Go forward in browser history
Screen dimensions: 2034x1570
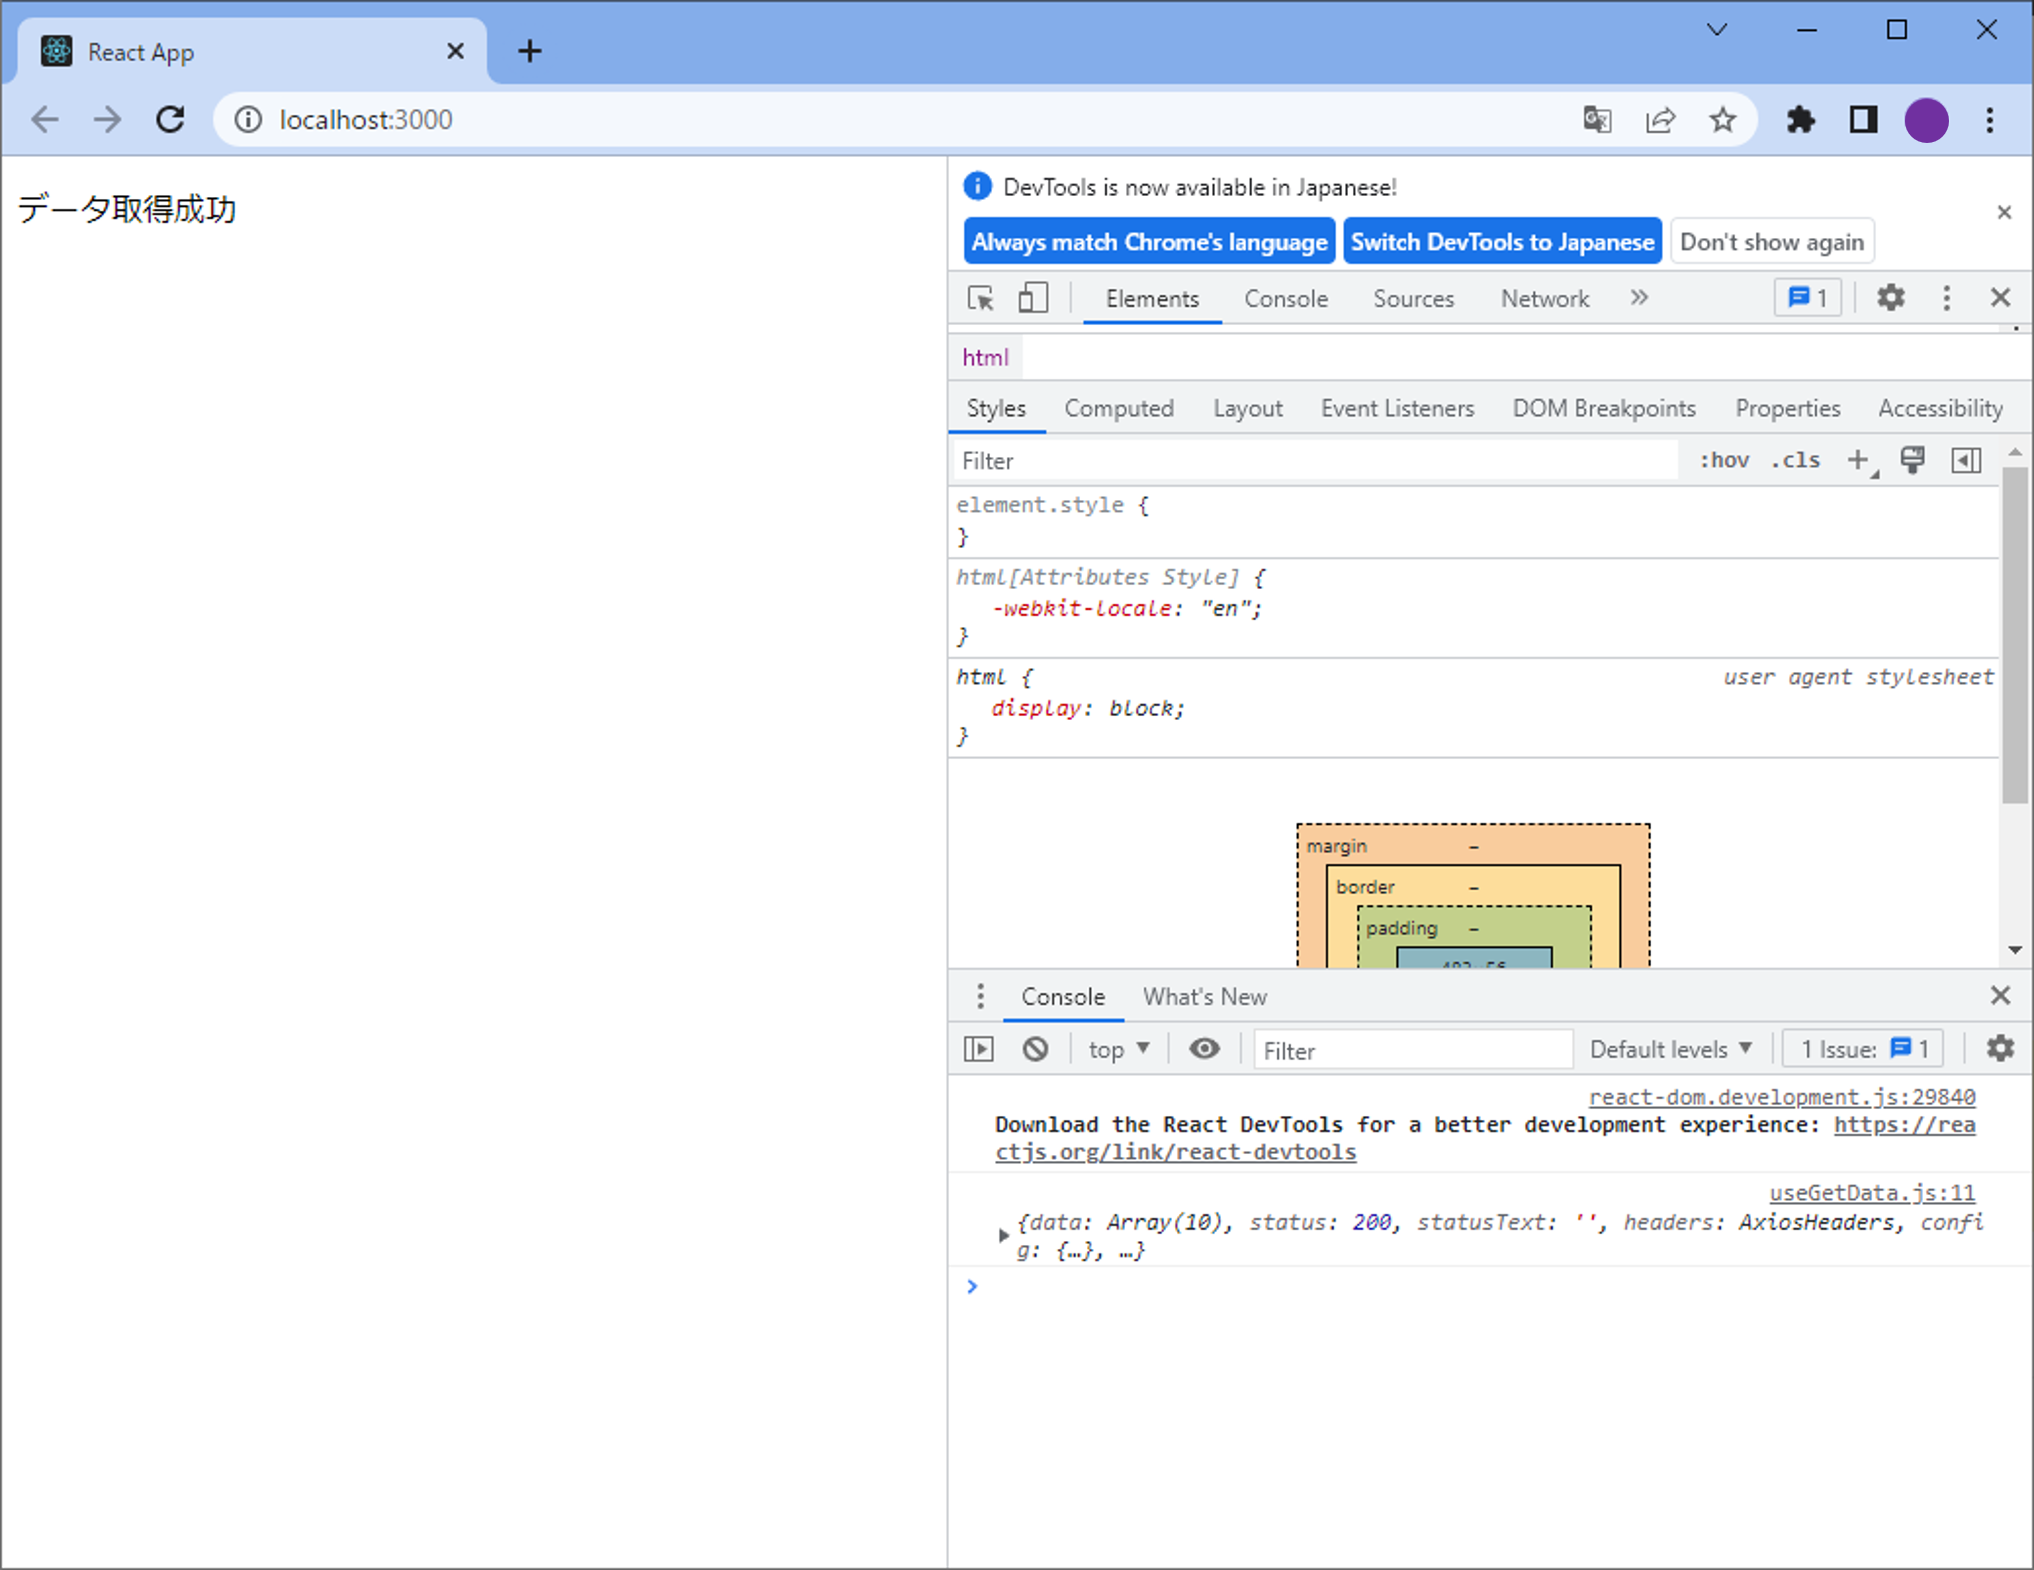click(x=107, y=120)
